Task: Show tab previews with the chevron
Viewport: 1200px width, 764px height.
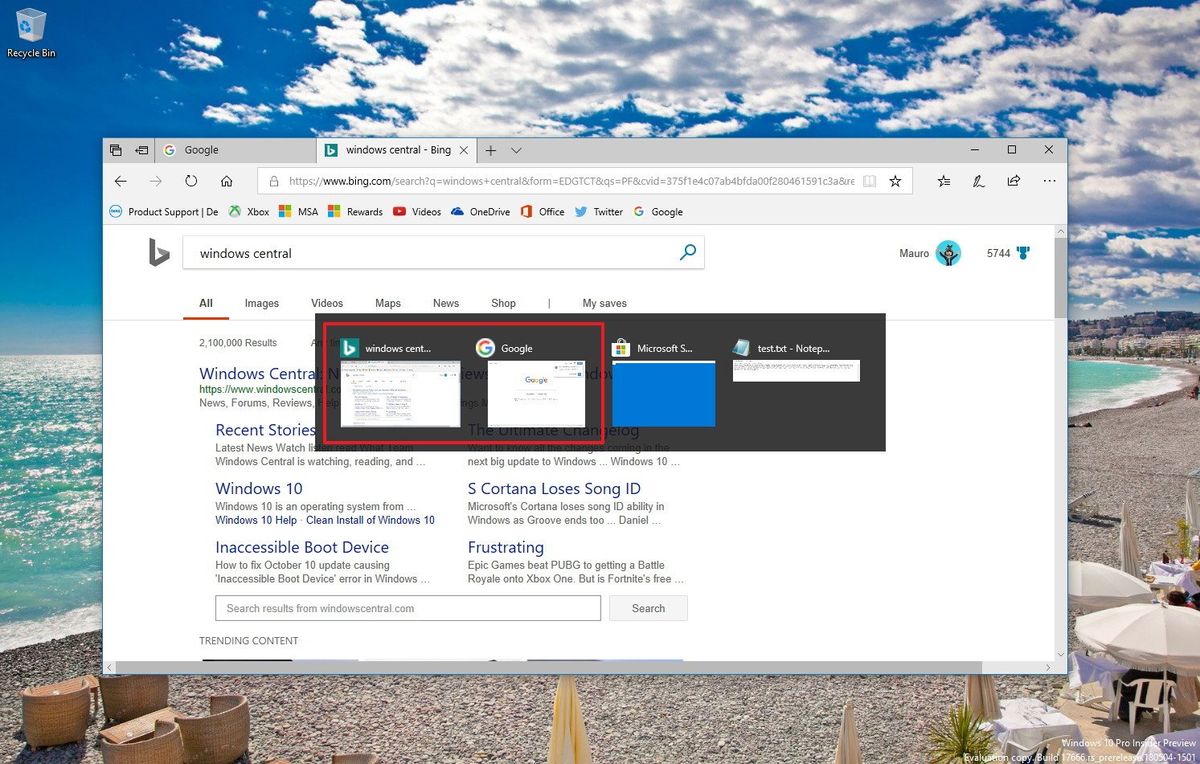Action: click(516, 150)
